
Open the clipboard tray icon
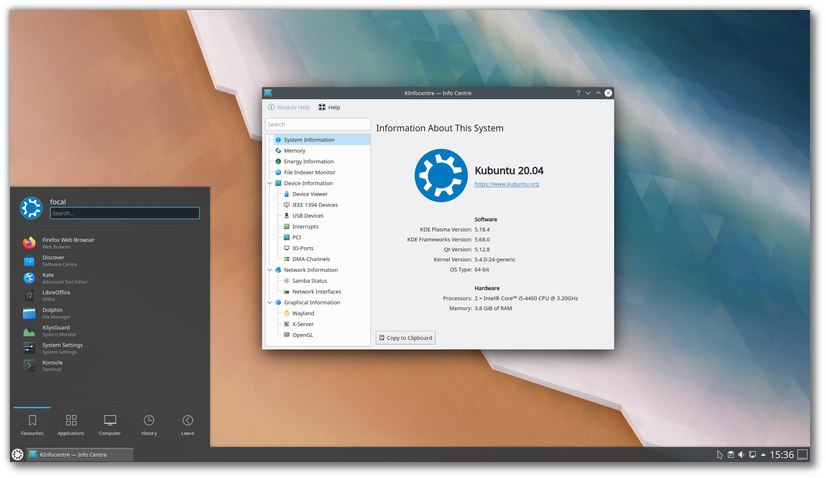tap(731, 454)
